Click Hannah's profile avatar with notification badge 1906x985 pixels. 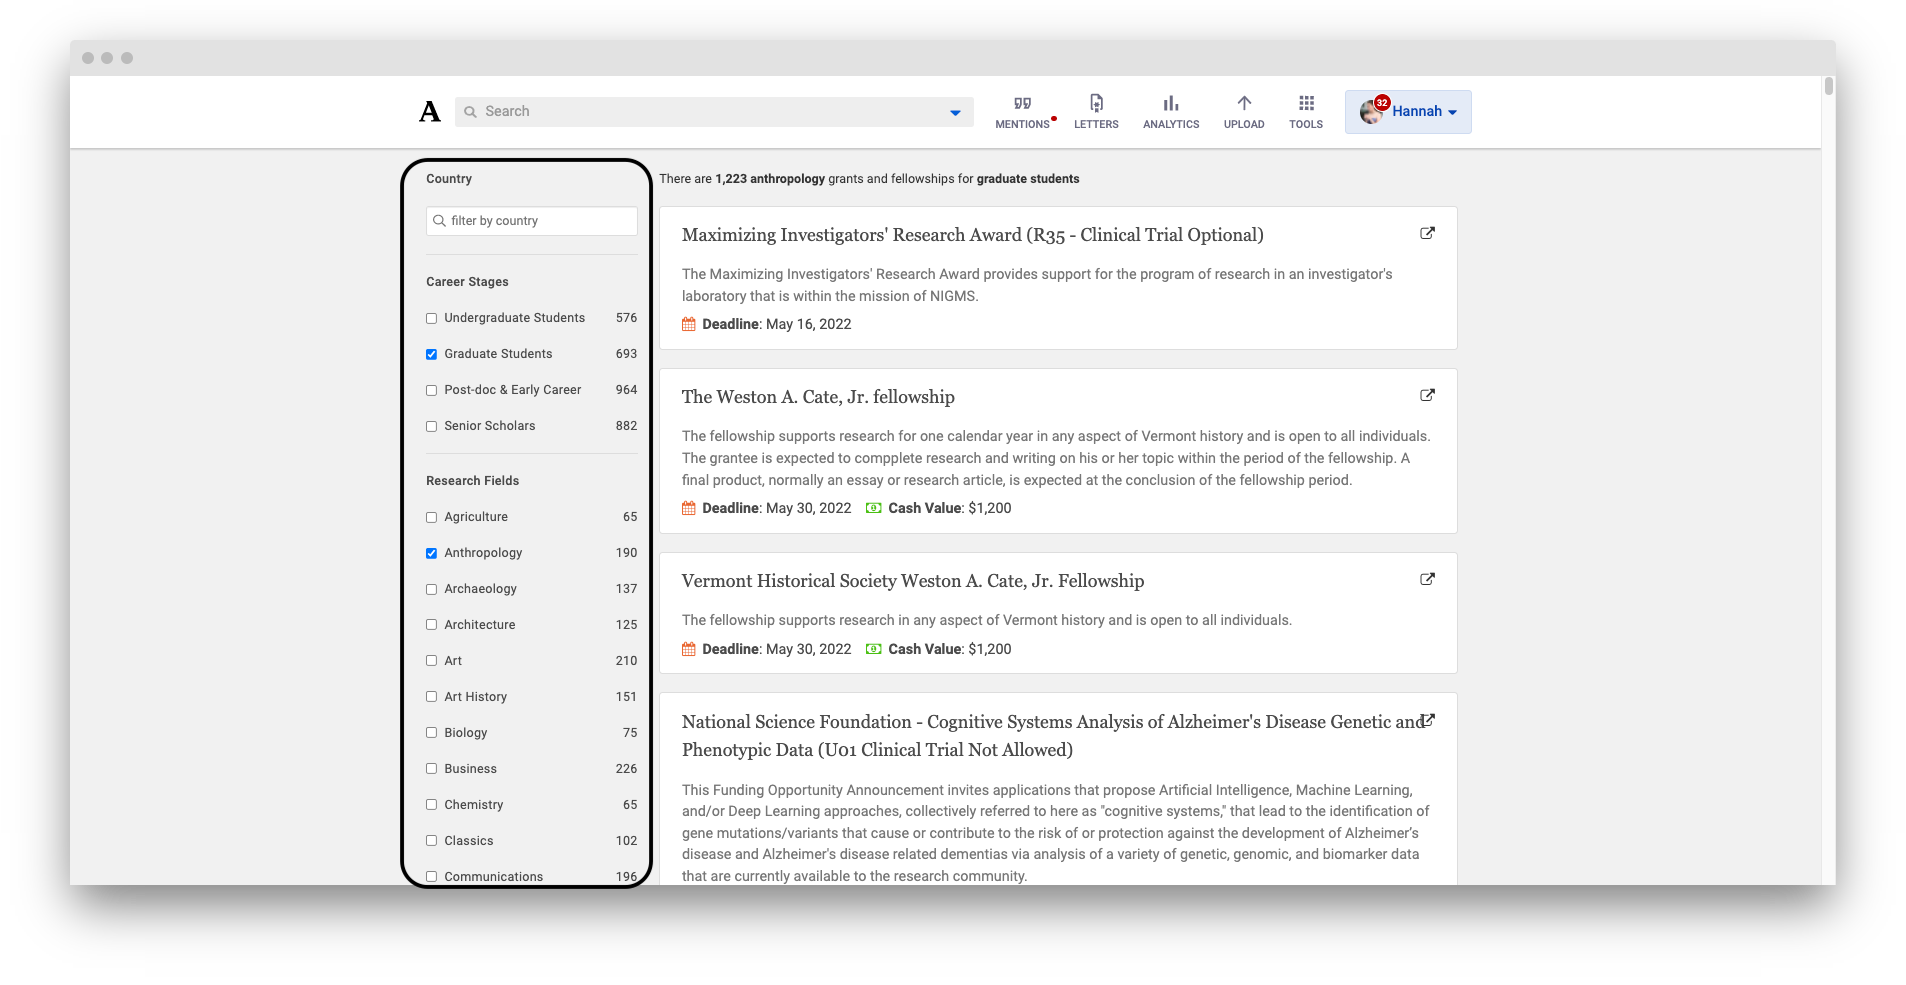click(x=1372, y=111)
